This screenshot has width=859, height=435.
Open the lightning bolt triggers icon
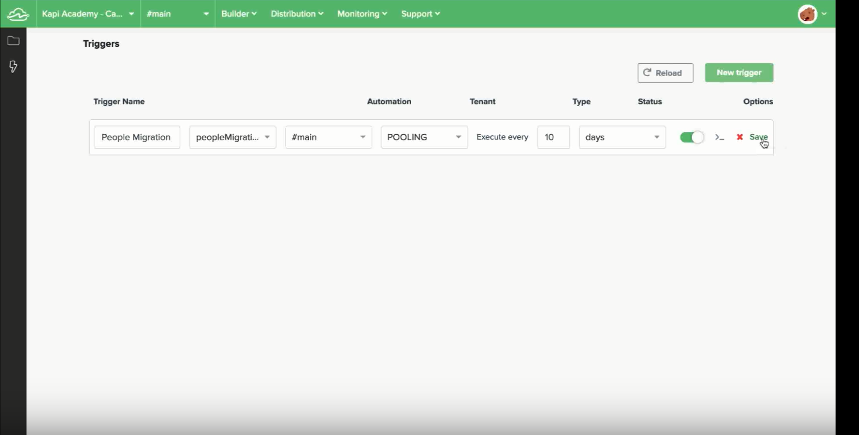pyautogui.click(x=13, y=66)
